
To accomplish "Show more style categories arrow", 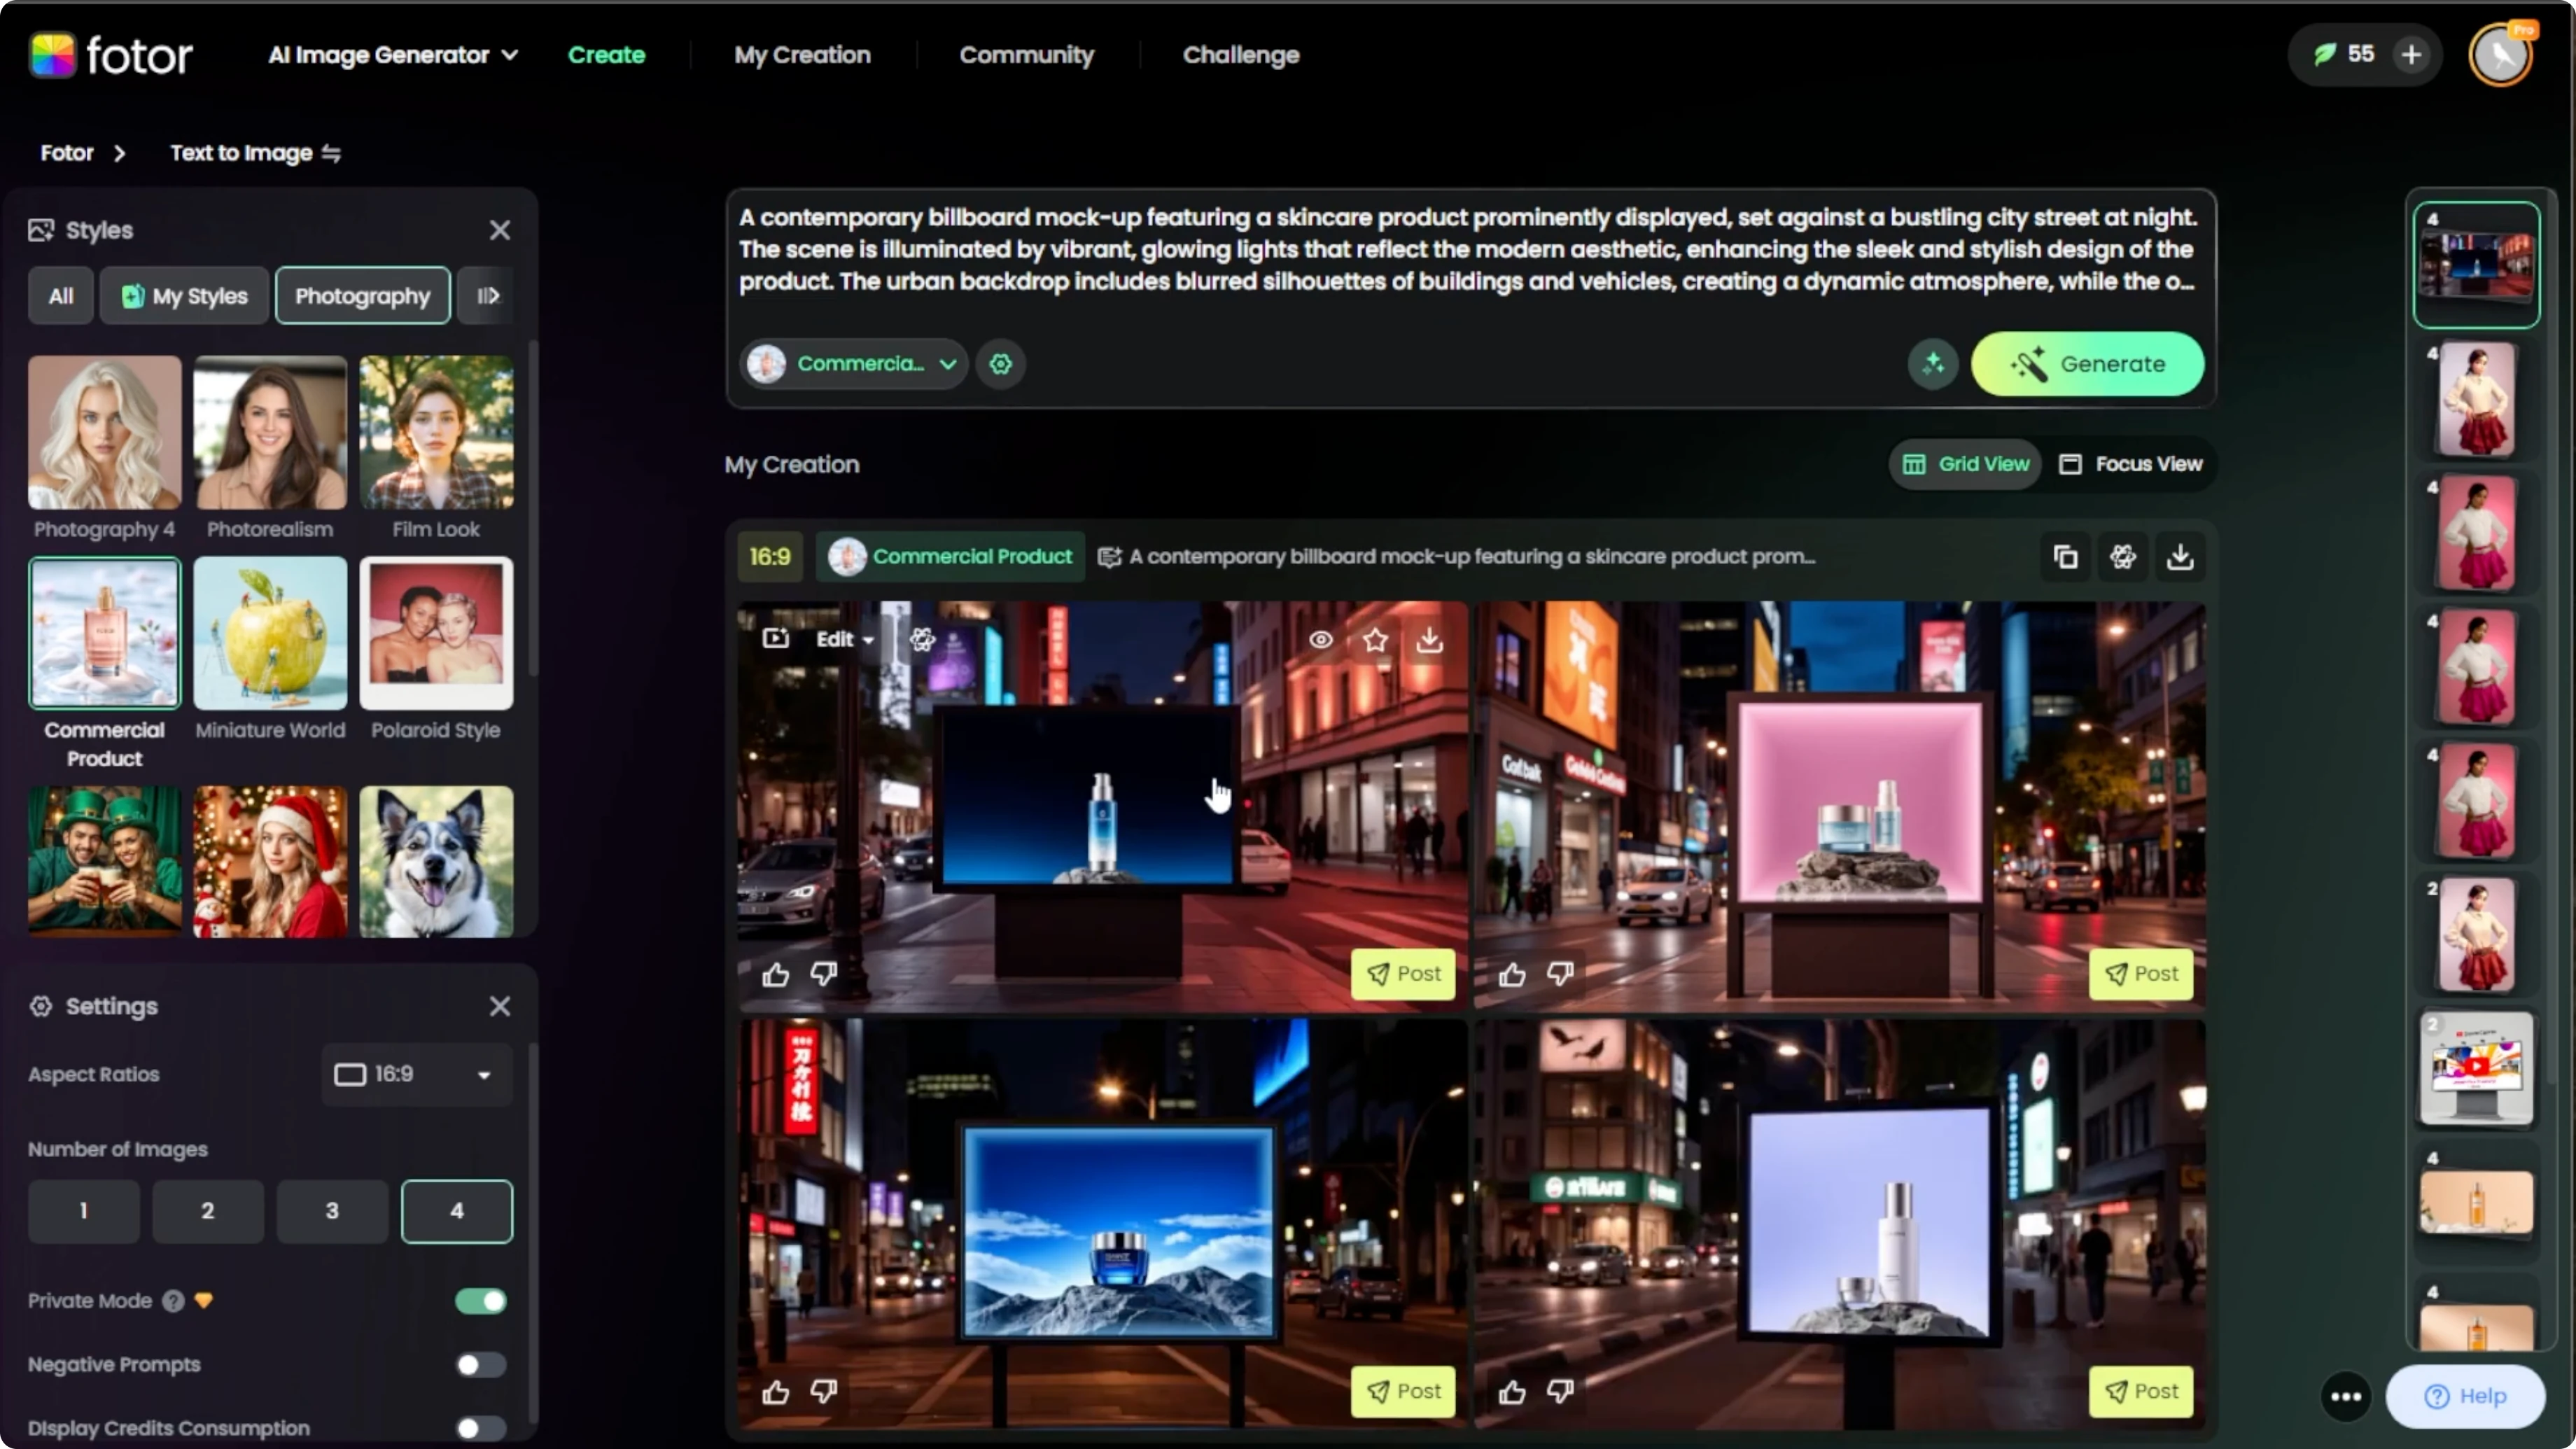I will [x=487, y=296].
